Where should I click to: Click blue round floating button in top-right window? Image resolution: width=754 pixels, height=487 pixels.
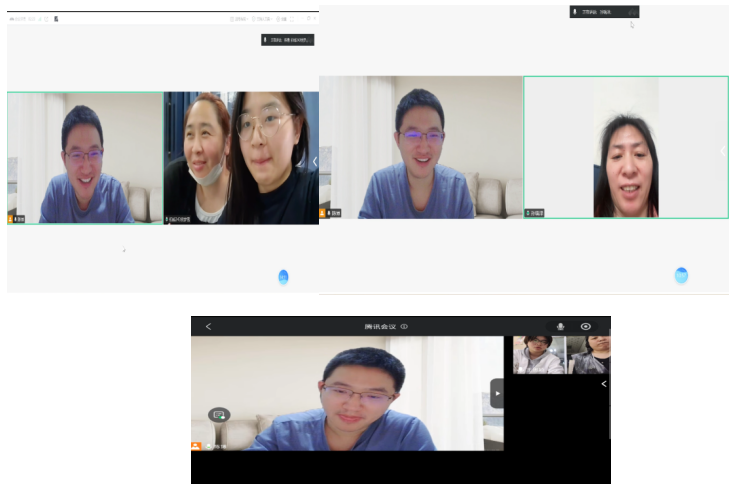(x=681, y=275)
